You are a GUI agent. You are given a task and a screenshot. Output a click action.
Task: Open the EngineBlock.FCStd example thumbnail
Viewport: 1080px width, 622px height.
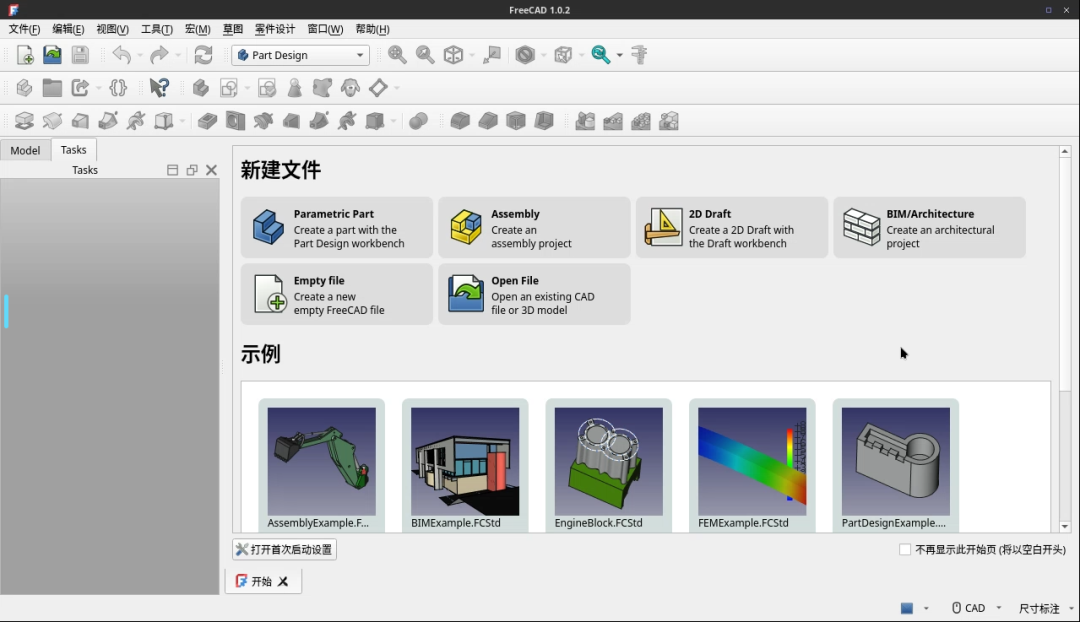(x=608, y=462)
